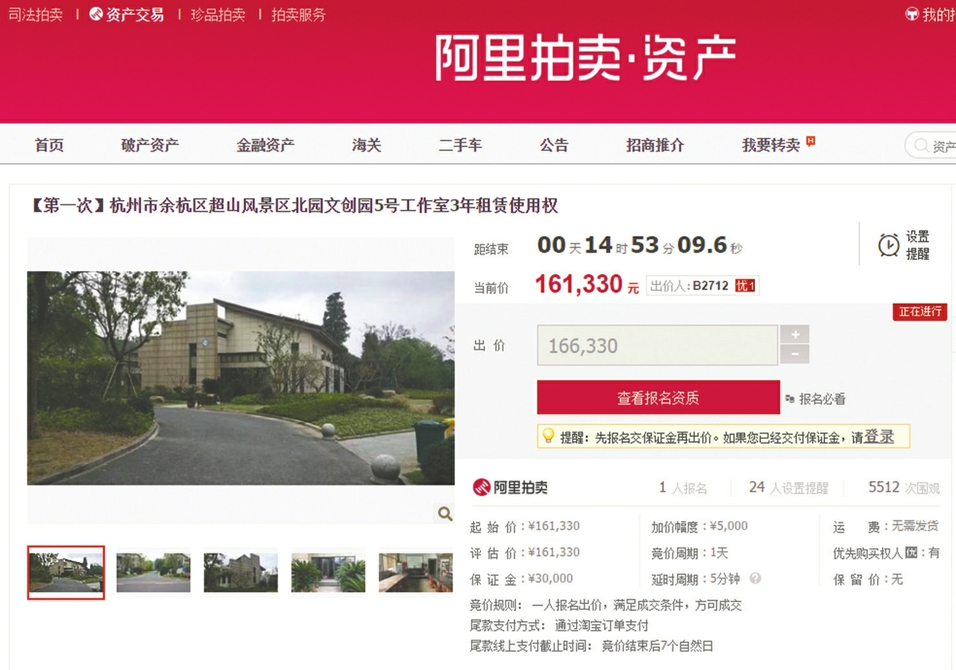Open 我要转卖 navigation tab

(771, 145)
